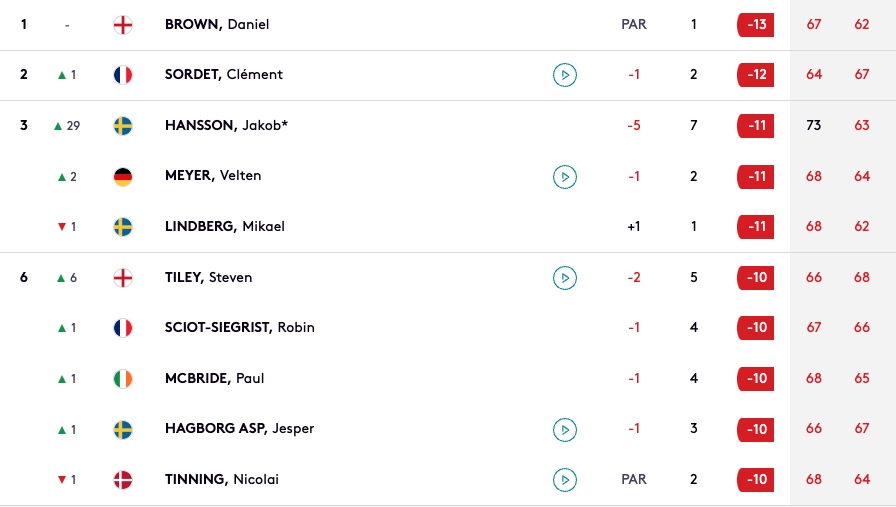Screen dimensions: 896x507
Task: Click the -12 total score badge for Sordet
Action: click(755, 75)
